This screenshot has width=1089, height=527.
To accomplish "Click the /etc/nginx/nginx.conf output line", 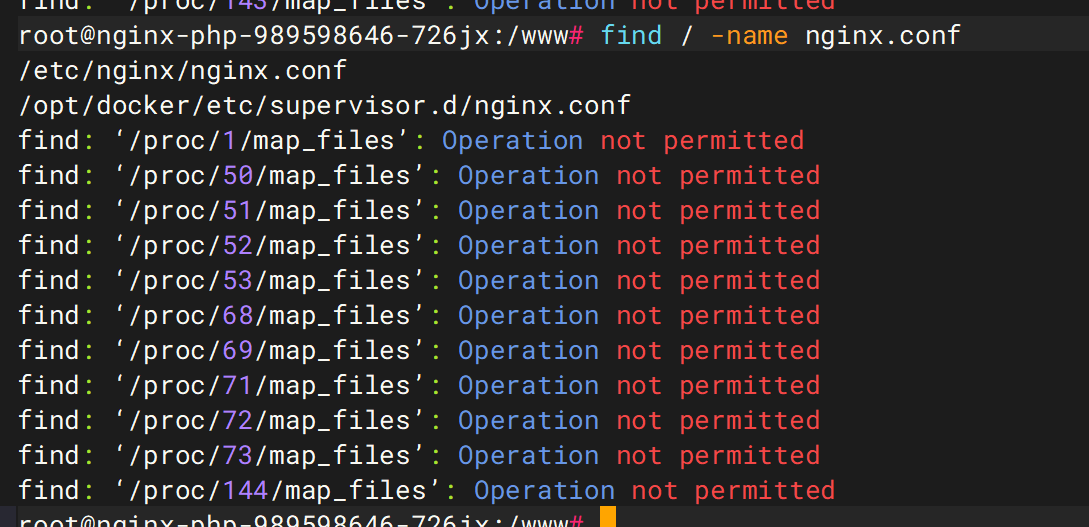I will point(183,70).
